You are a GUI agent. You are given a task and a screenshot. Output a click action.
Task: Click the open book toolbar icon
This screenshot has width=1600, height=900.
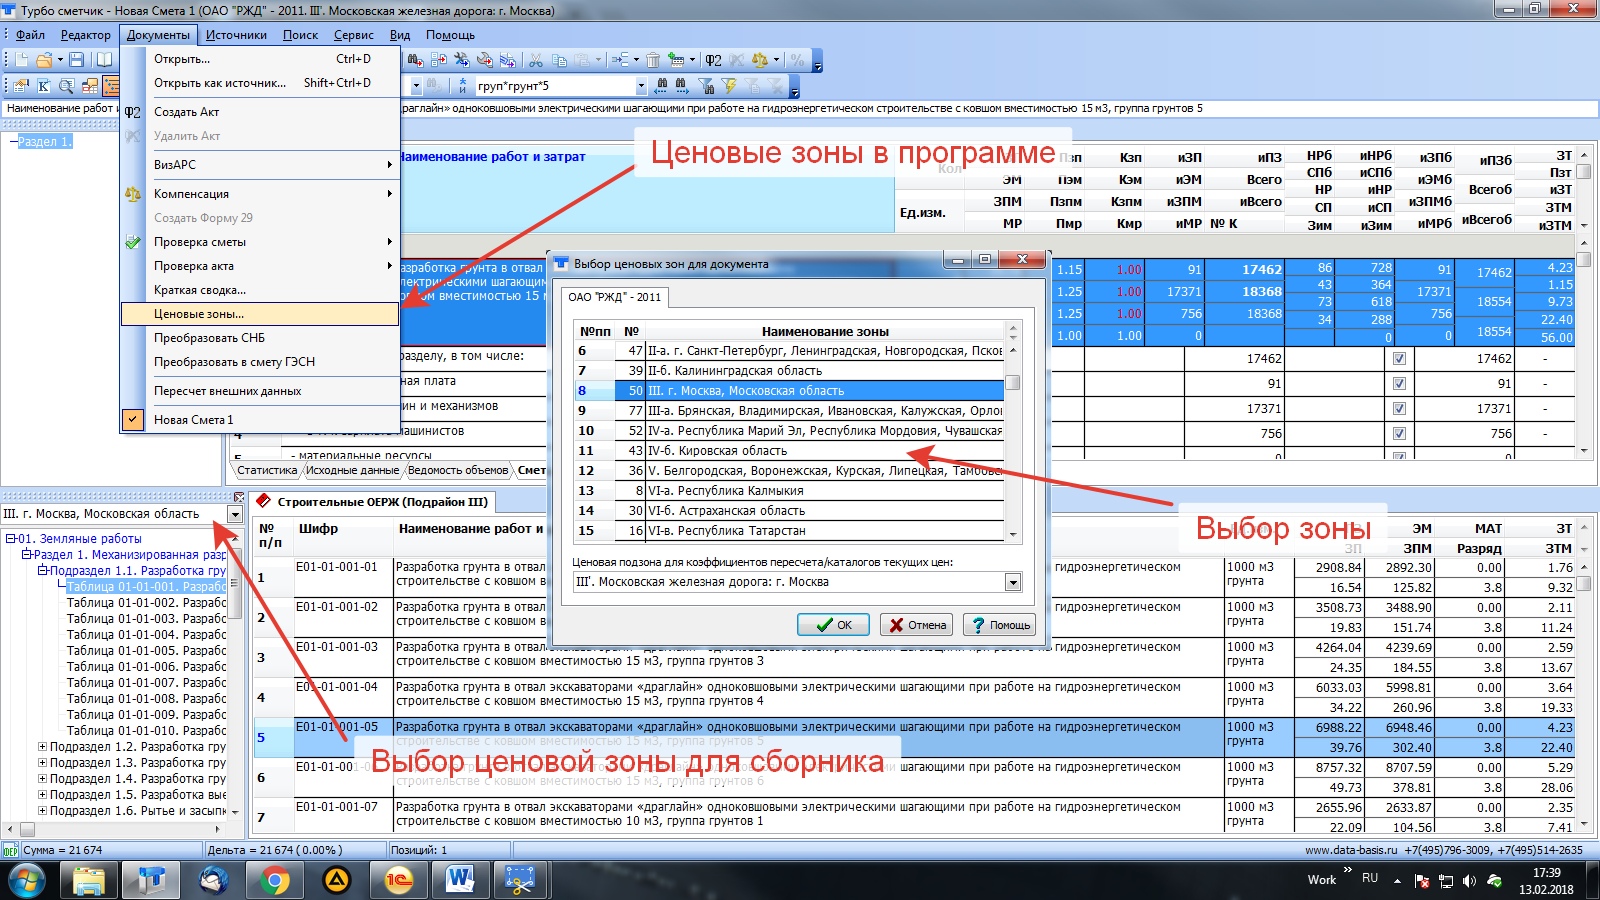pos(103,60)
